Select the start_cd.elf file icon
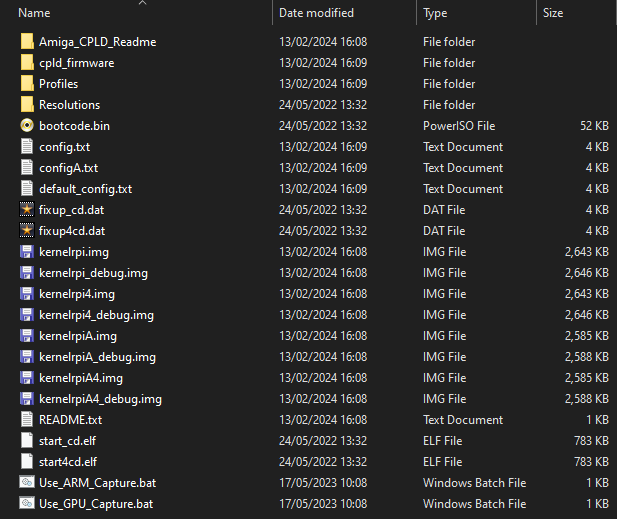The height and width of the screenshot is (519, 617). (27, 441)
